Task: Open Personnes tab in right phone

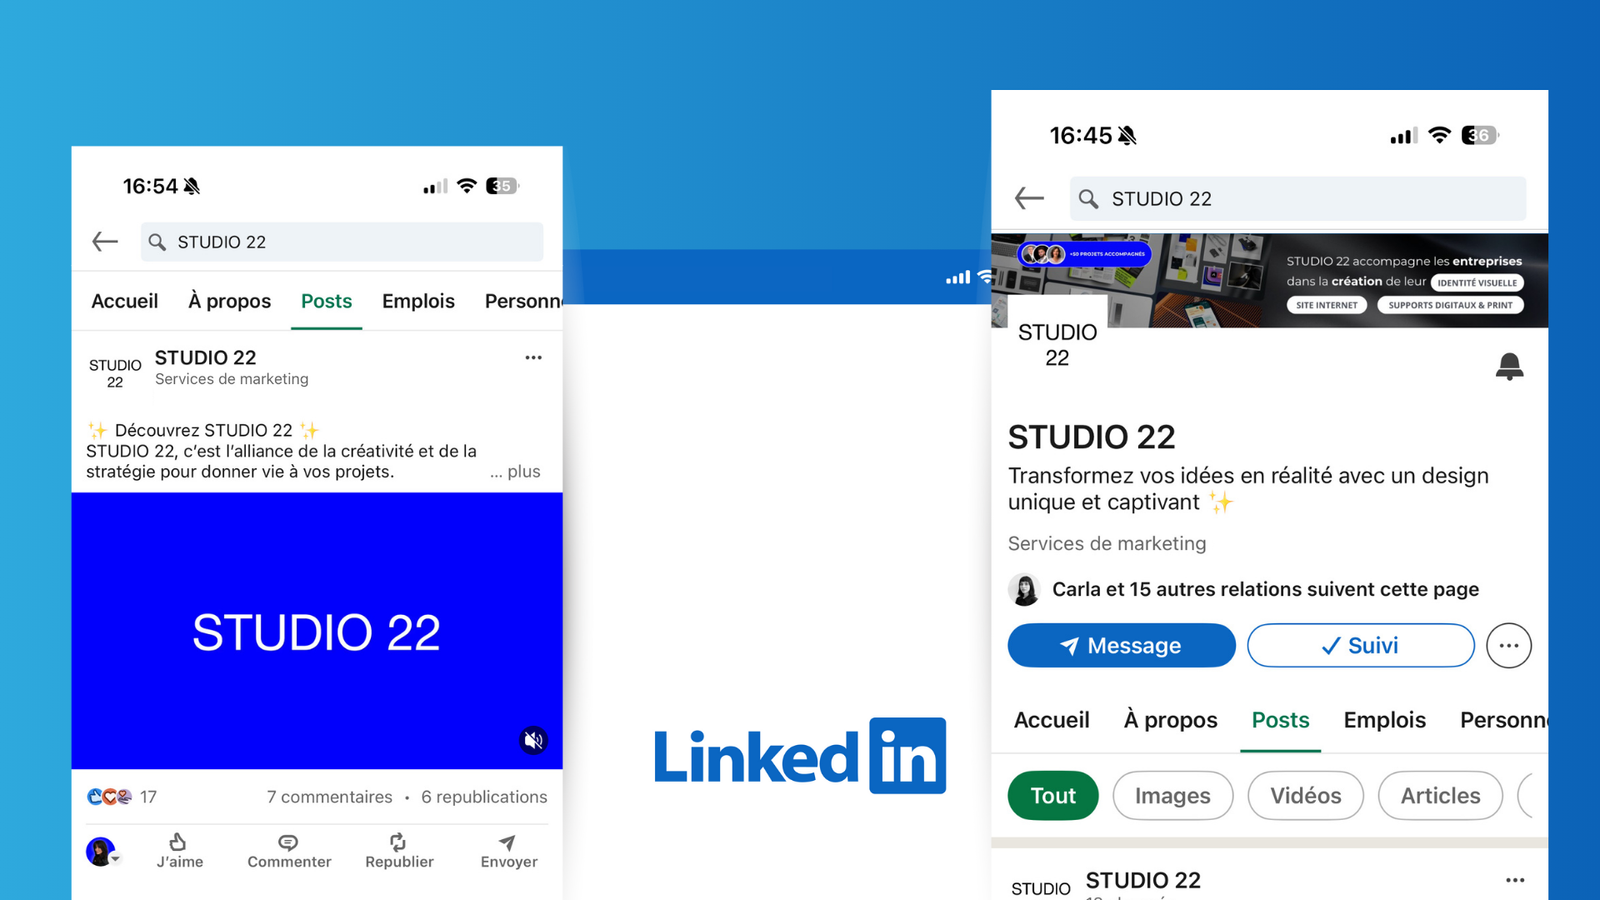Action: click(x=1504, y=720)
